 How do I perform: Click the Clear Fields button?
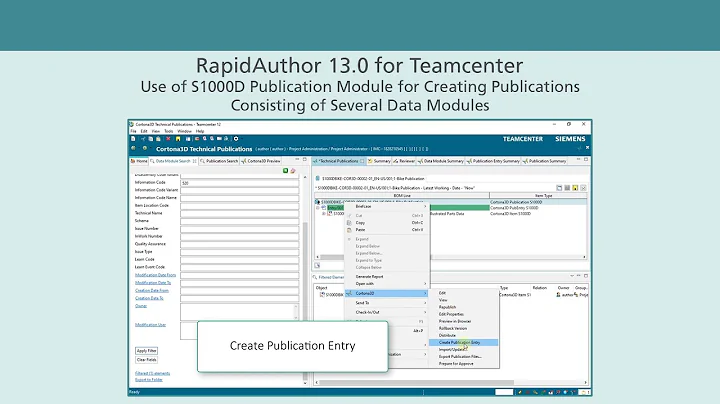[x=146, y=360]
